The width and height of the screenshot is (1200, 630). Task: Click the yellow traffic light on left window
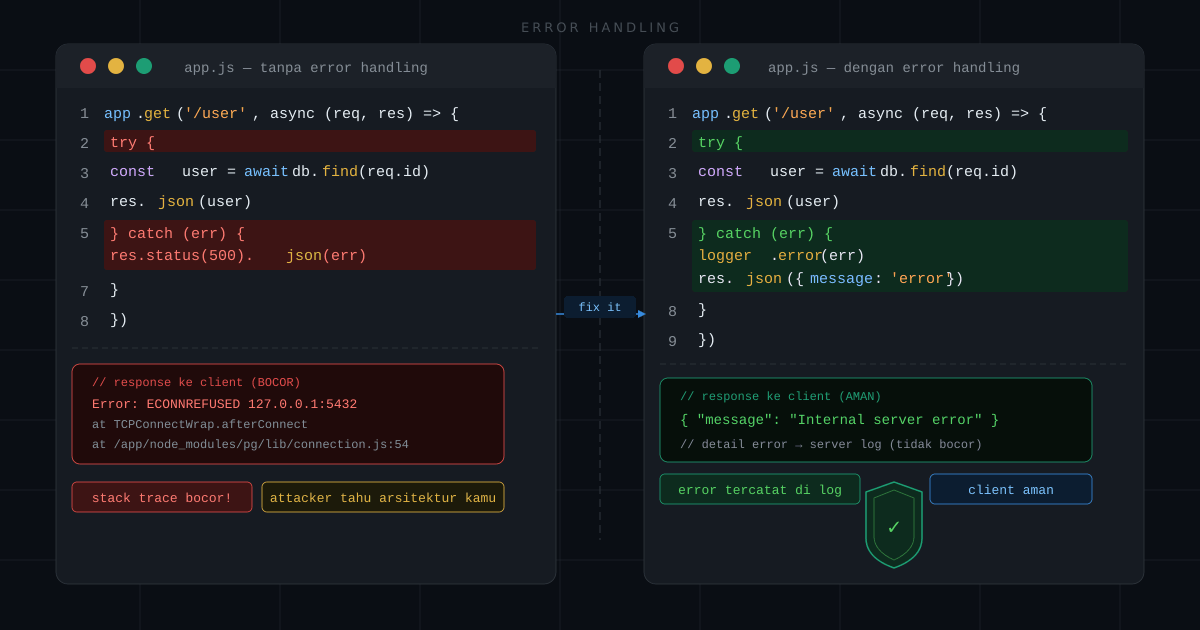point(116,66)
